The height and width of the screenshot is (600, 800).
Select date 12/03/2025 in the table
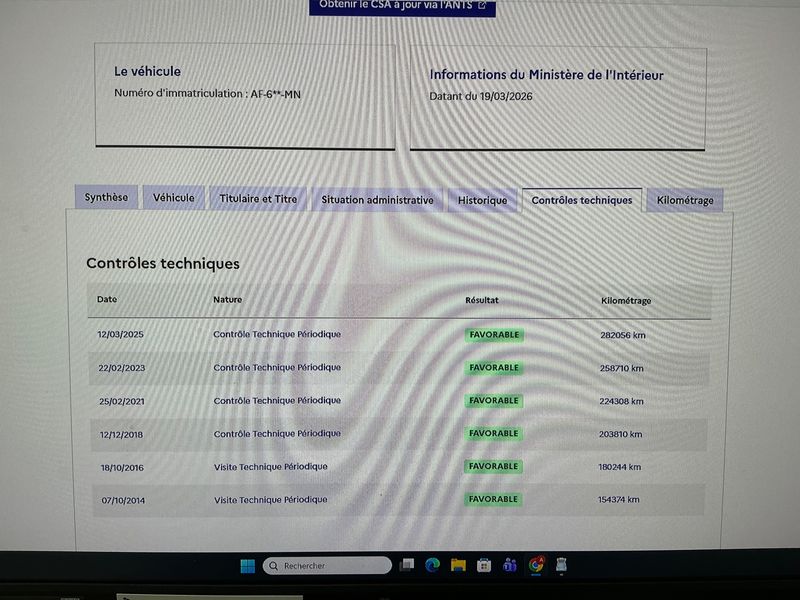[x=120, y=334]
